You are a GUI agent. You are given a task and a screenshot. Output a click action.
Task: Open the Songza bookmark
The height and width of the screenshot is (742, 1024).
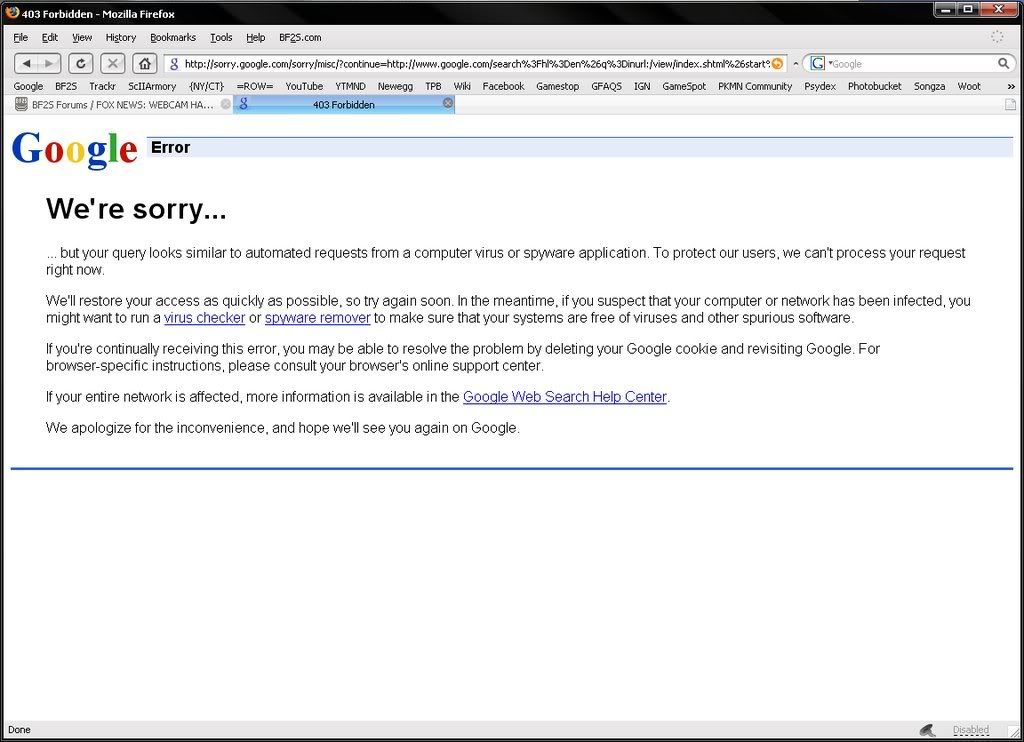click(x=929, y=86)
